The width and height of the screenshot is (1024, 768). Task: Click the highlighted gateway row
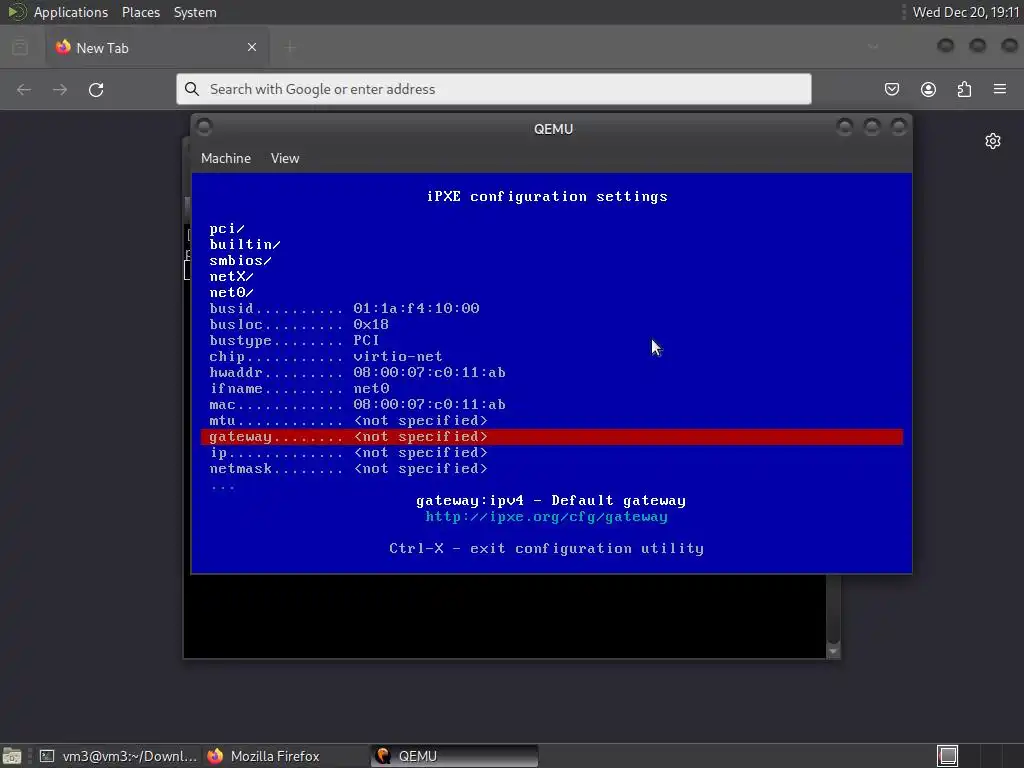click(552, 436)
